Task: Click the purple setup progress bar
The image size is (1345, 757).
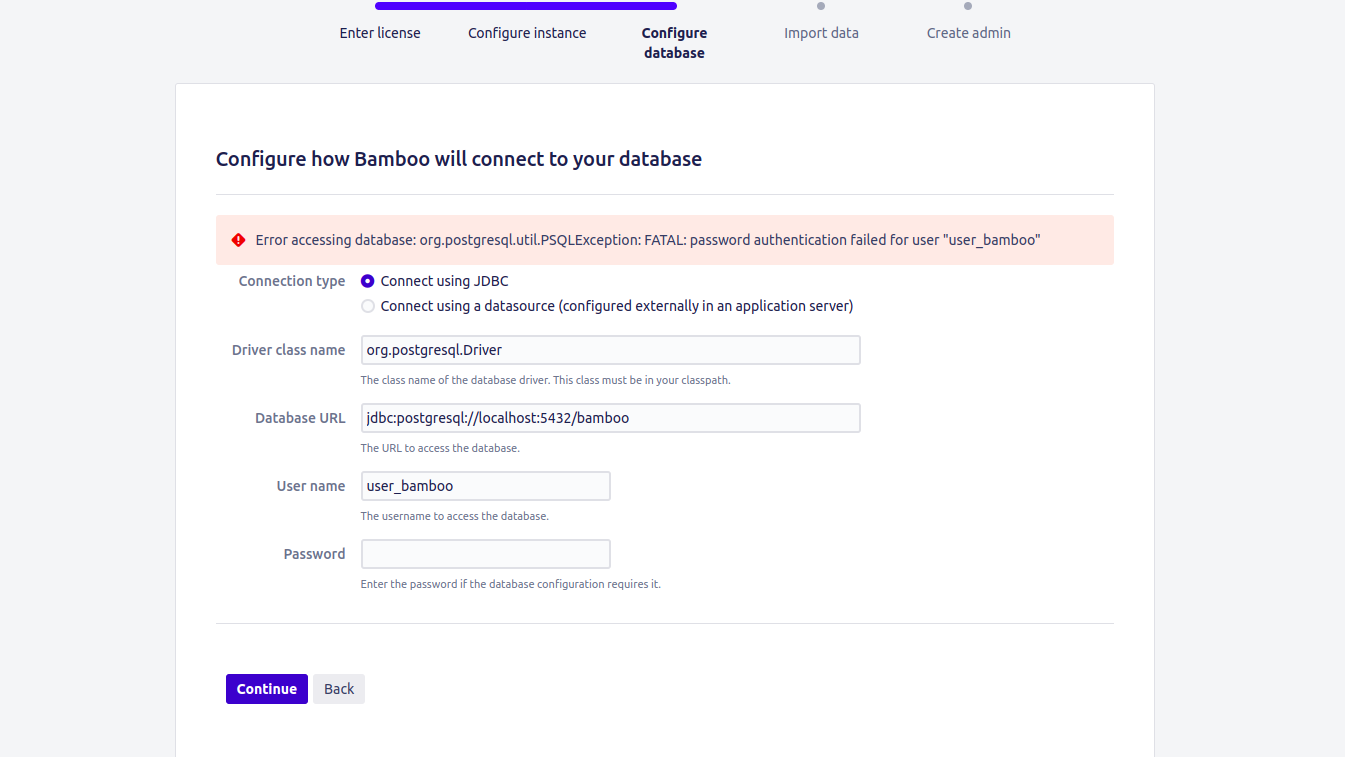Action: pos(527,6)
